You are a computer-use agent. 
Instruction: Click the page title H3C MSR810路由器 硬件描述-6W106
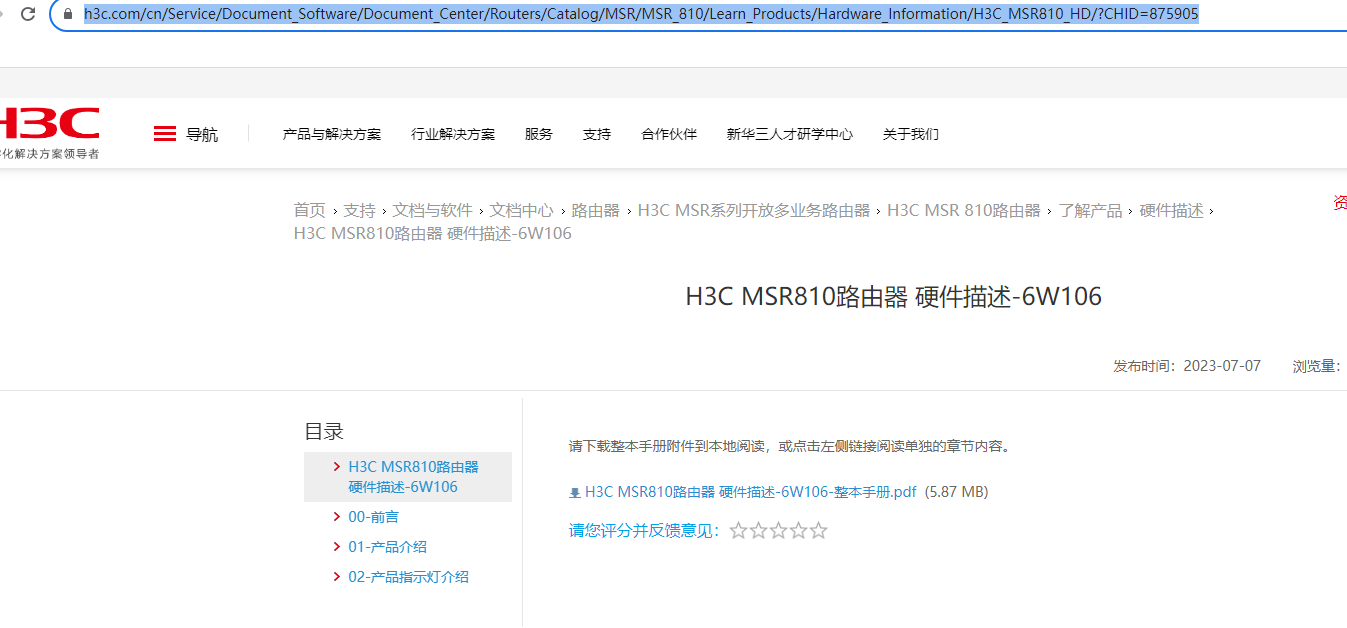point(894,297)
